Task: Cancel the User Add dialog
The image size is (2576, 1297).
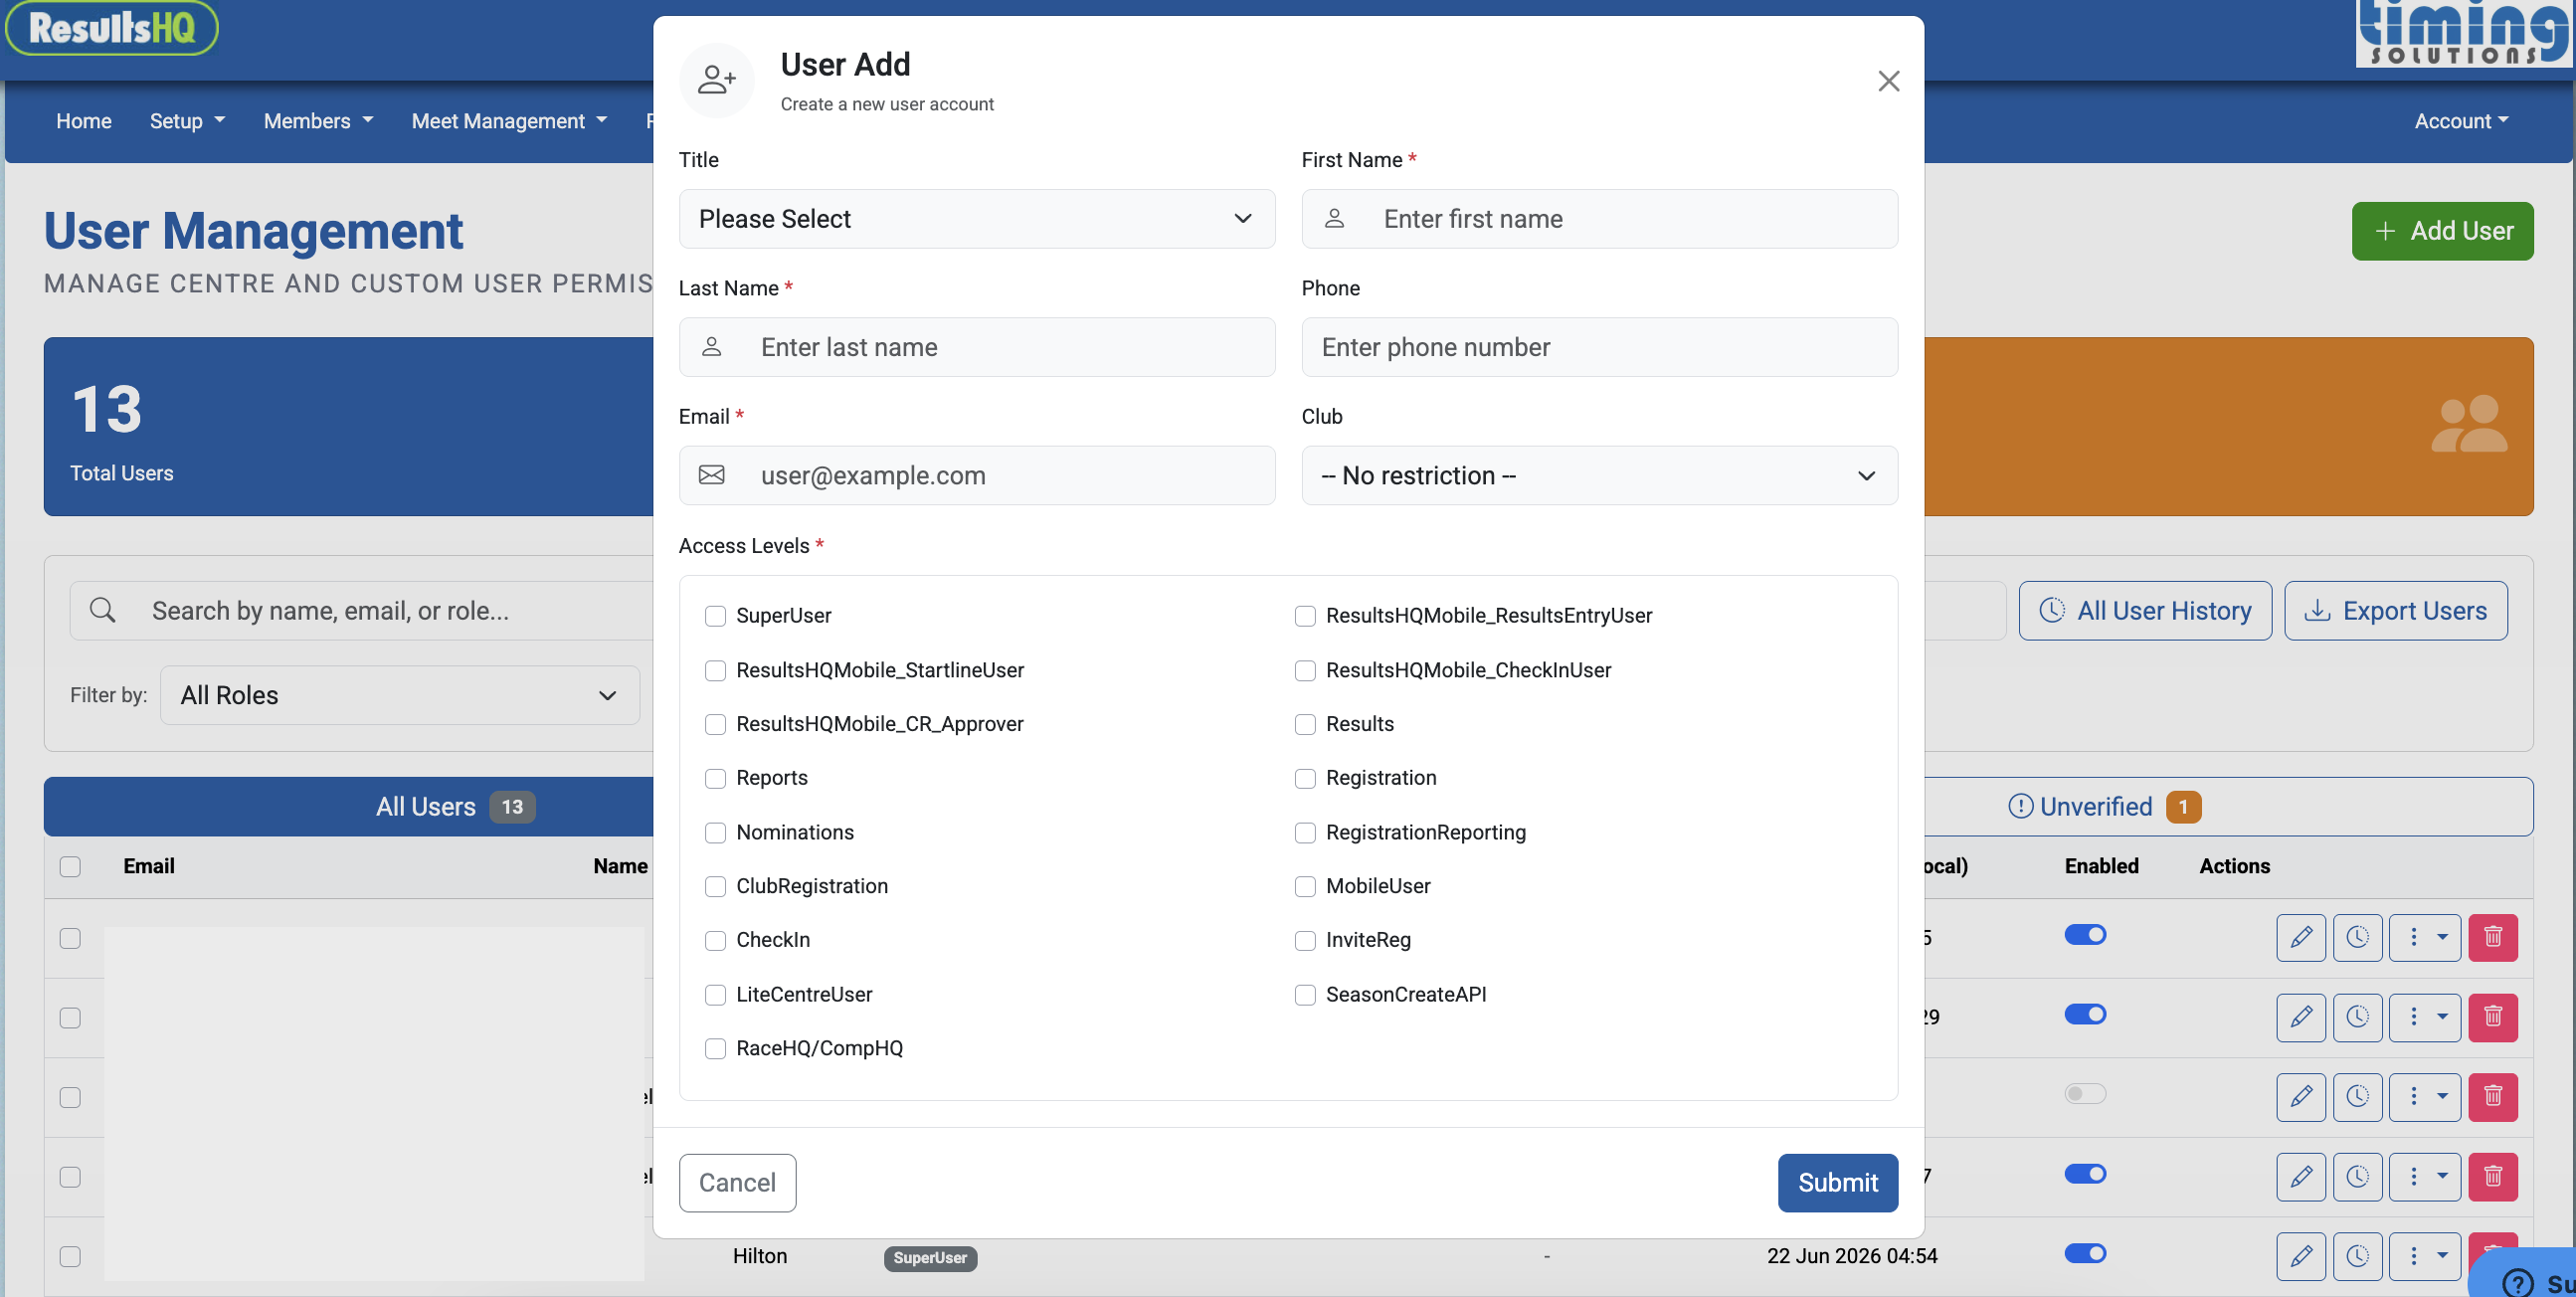Action: (737, 1182)
